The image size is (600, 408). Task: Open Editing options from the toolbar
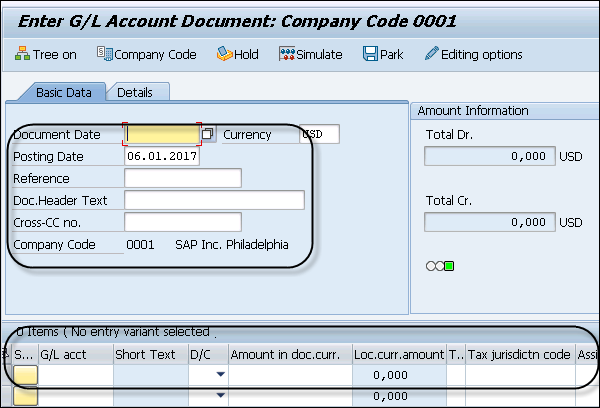point(432,55)
